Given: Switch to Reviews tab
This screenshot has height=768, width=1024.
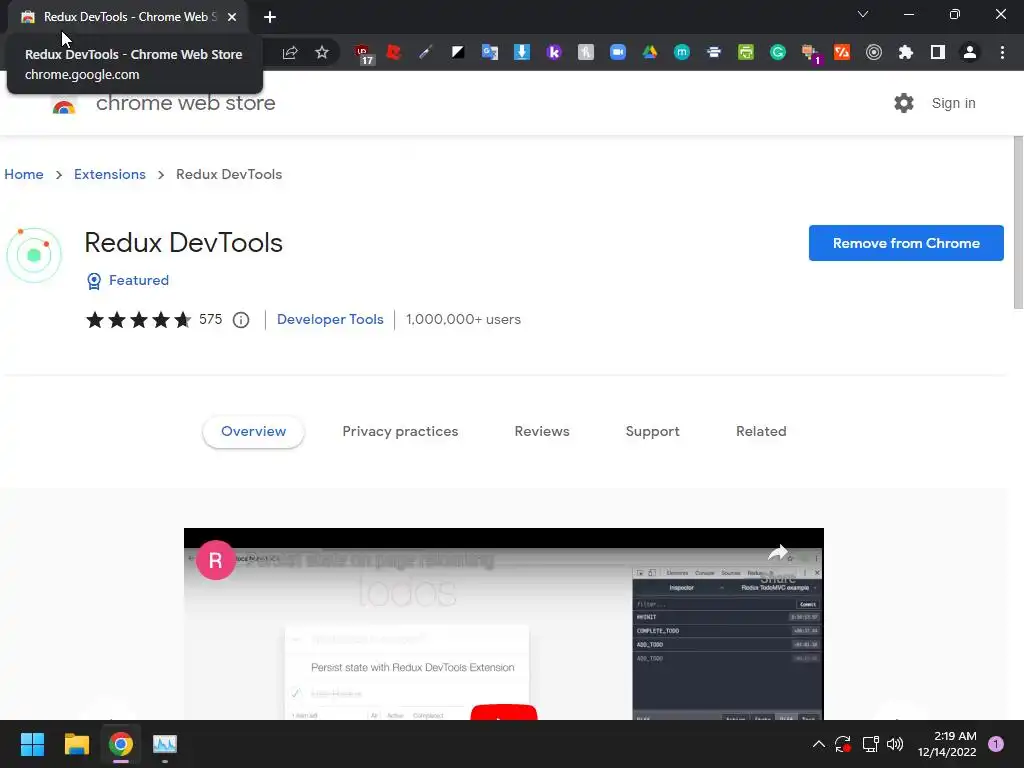Looking at the screenshot, I should [x=542, y=432].
